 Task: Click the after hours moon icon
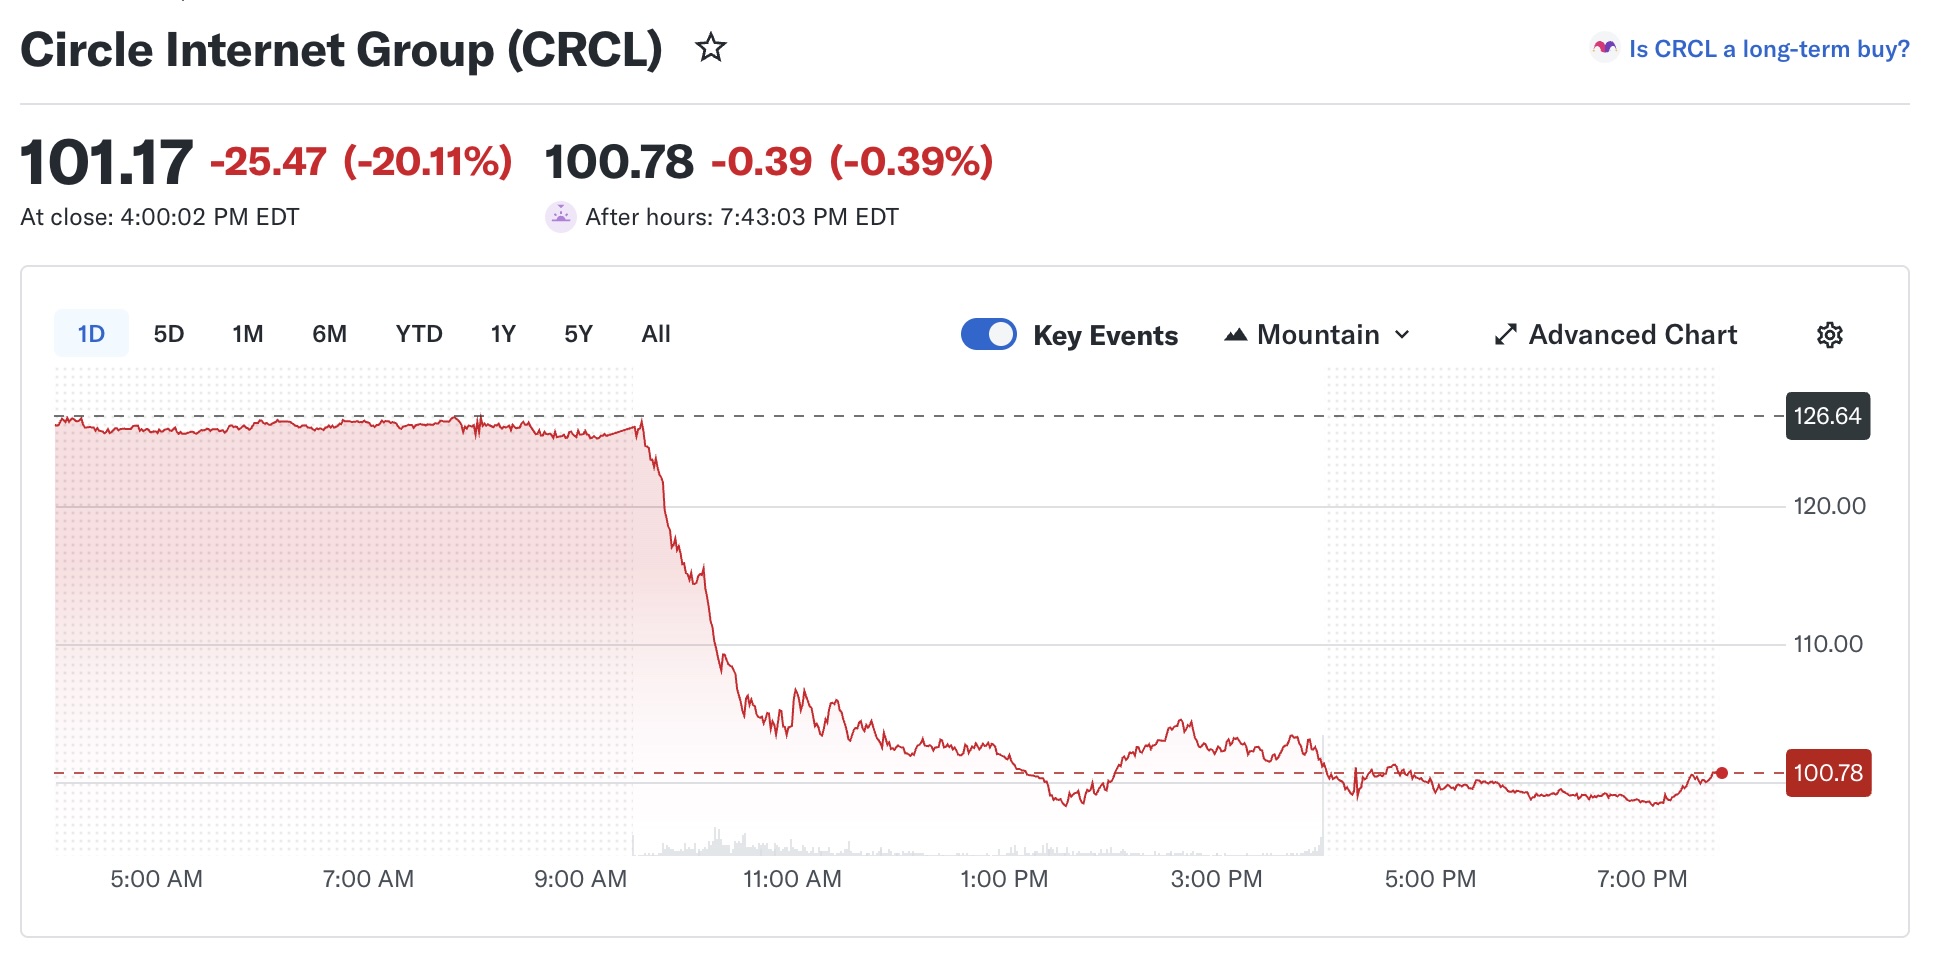click(561, 217)
